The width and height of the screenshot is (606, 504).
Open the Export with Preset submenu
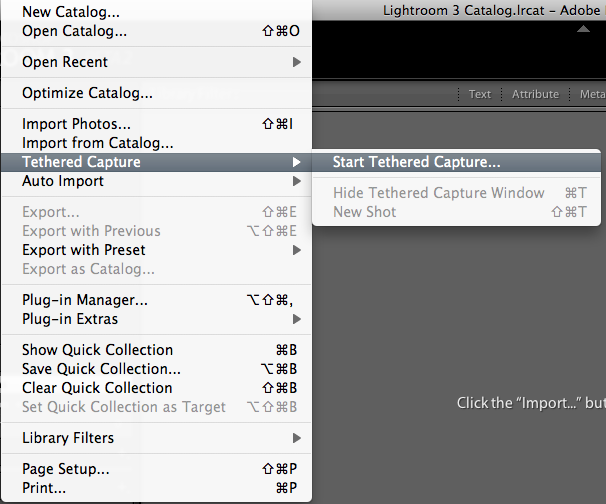coord(84,250)
